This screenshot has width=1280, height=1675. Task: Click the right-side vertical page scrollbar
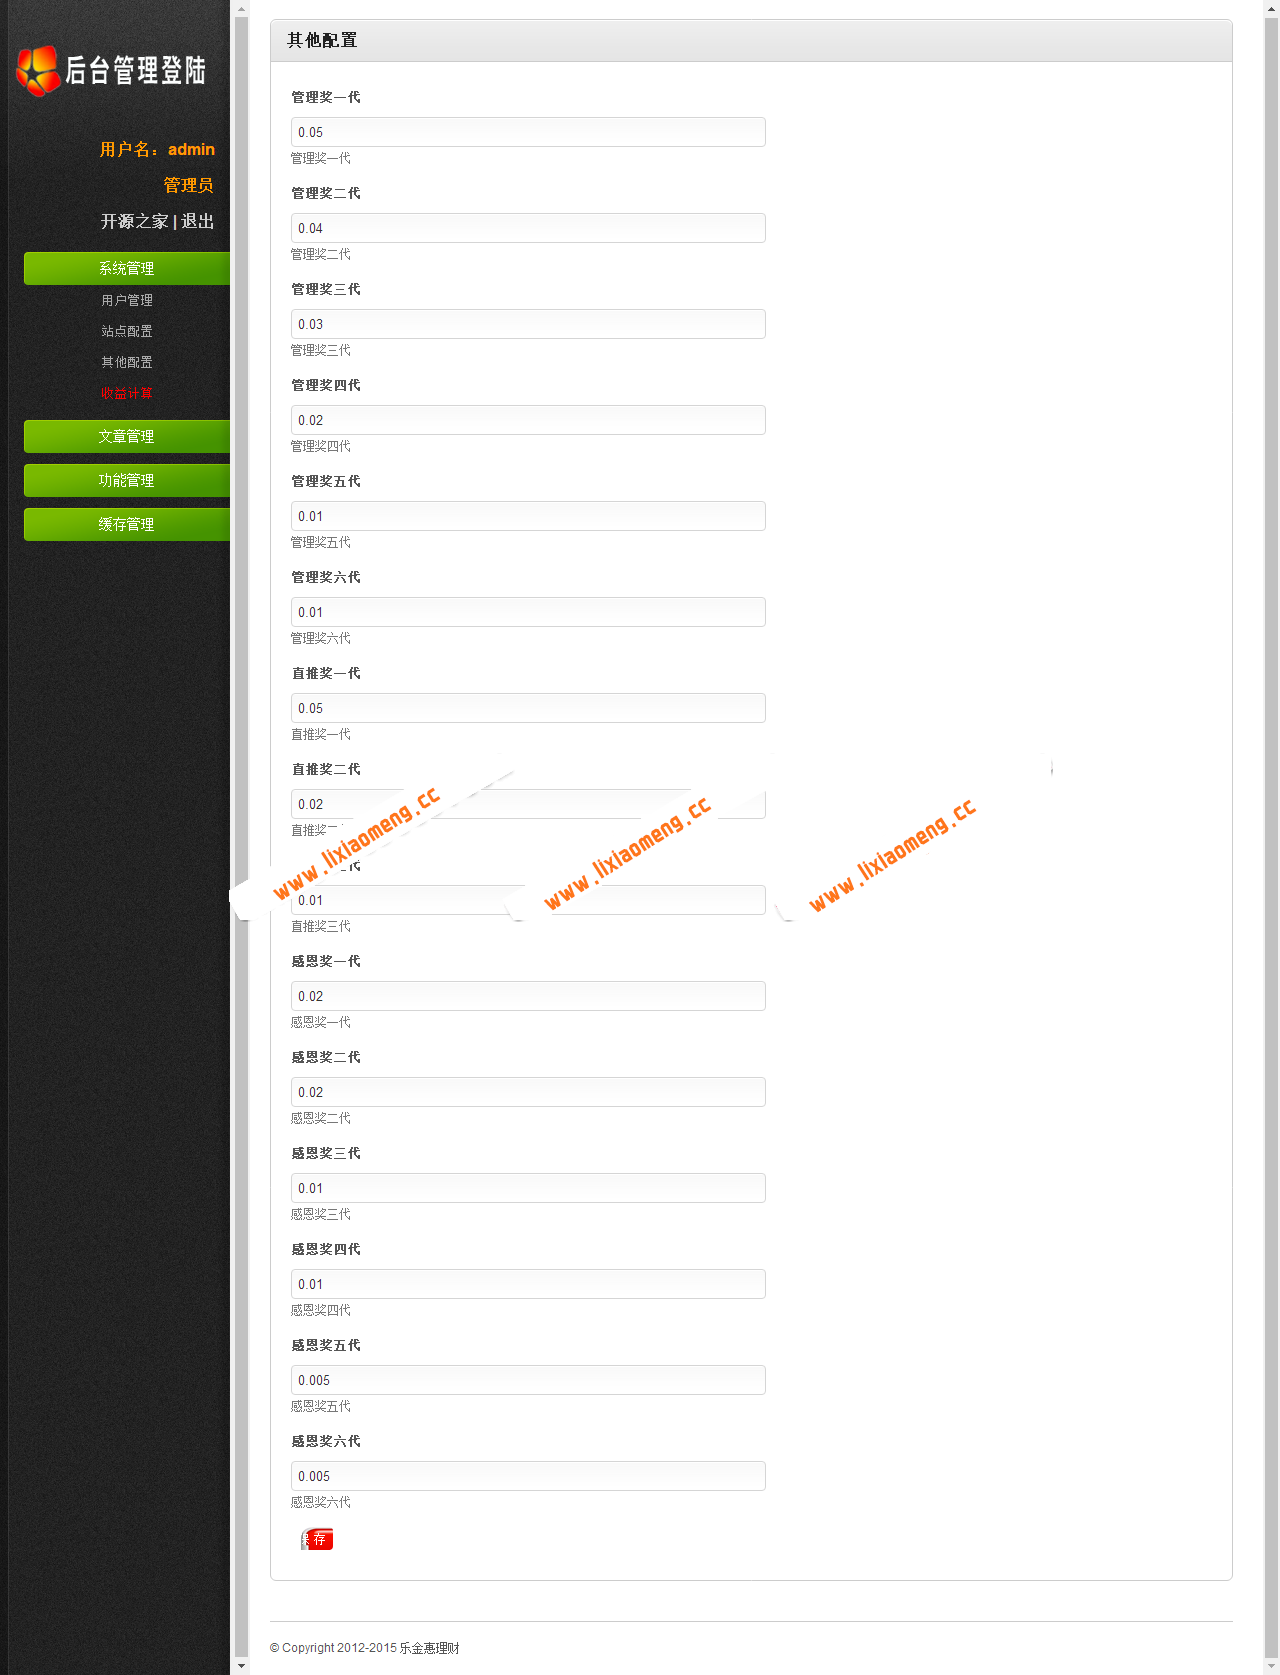[x=1271, y=800]
